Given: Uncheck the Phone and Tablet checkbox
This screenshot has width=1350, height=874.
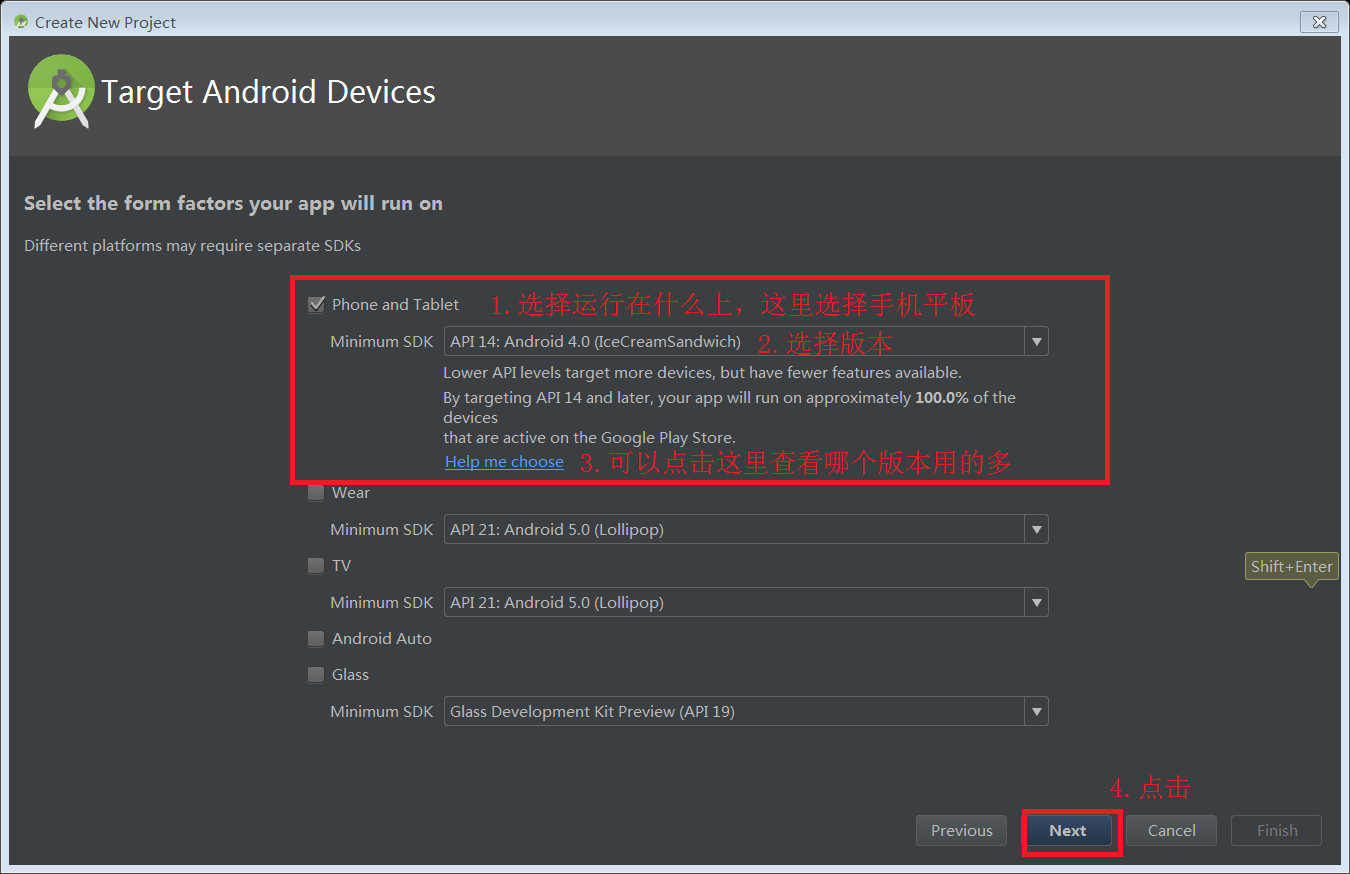Looking at the screenshot, I should [x=317, y=304].
